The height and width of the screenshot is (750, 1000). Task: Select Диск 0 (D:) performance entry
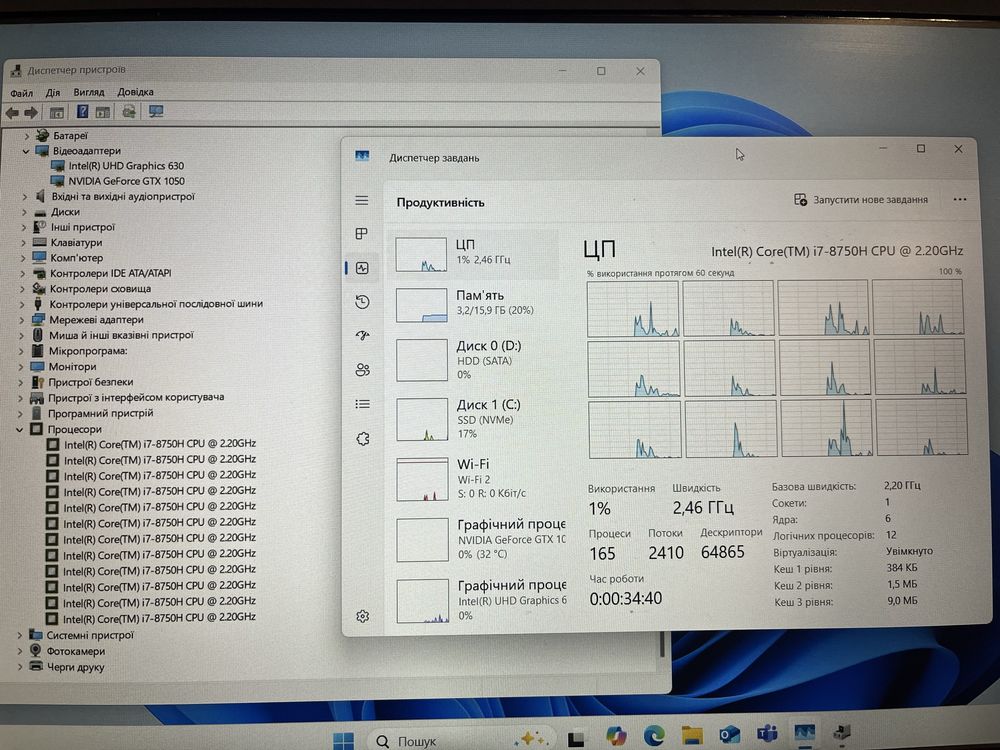pos(473,359)
